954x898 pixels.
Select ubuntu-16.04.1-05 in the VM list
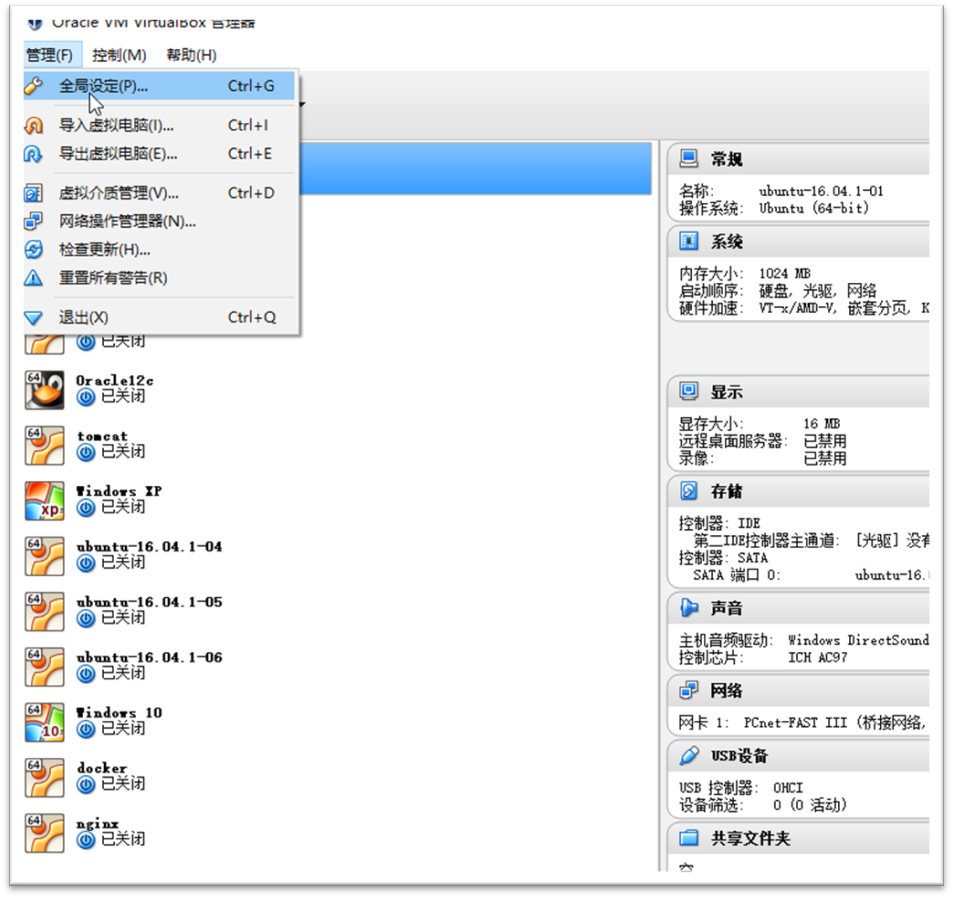[149, 602]
